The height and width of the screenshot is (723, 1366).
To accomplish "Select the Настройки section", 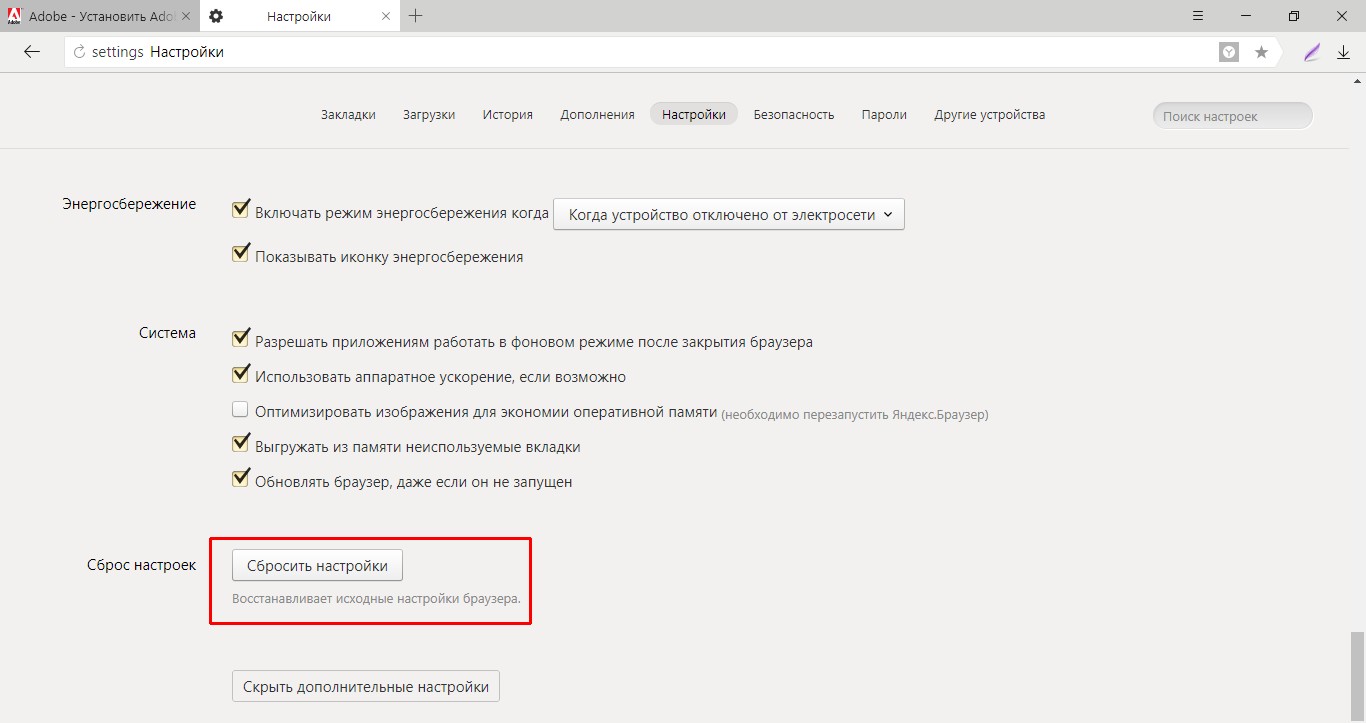I will [x=694, y=115].
